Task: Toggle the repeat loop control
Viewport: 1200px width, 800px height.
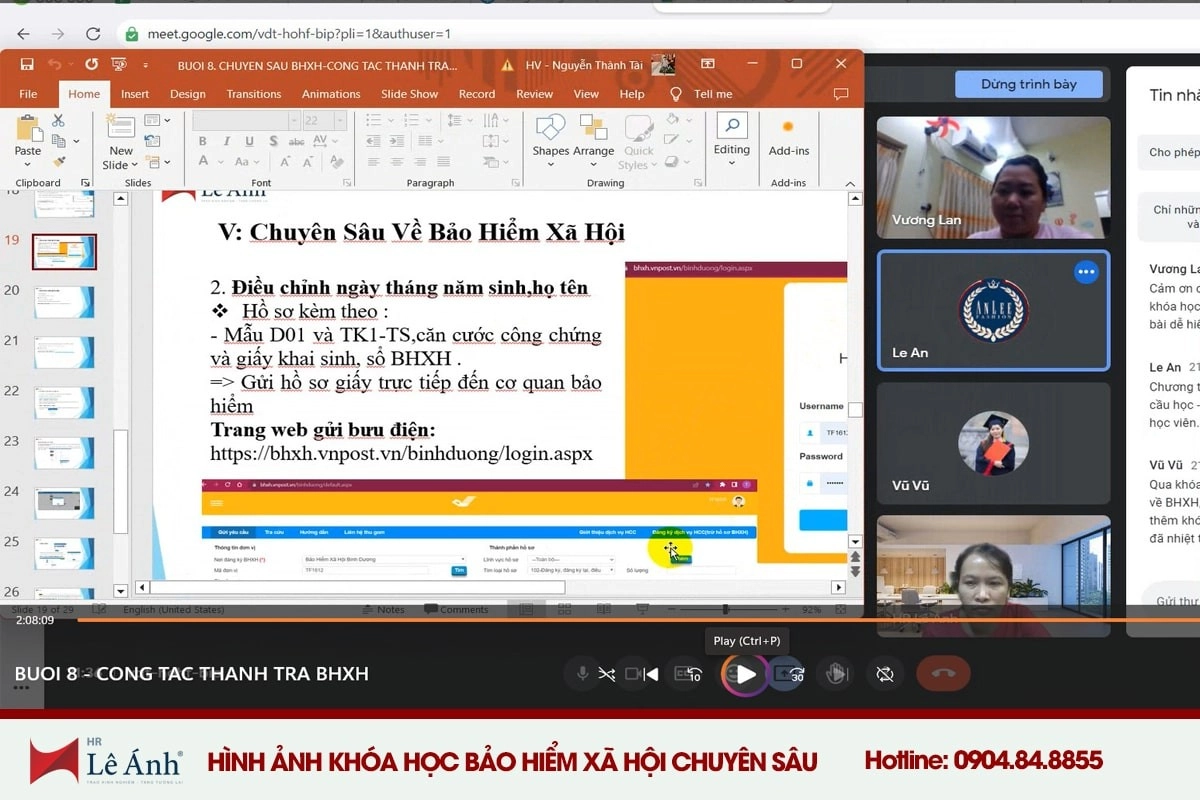Action: [884, 674]
